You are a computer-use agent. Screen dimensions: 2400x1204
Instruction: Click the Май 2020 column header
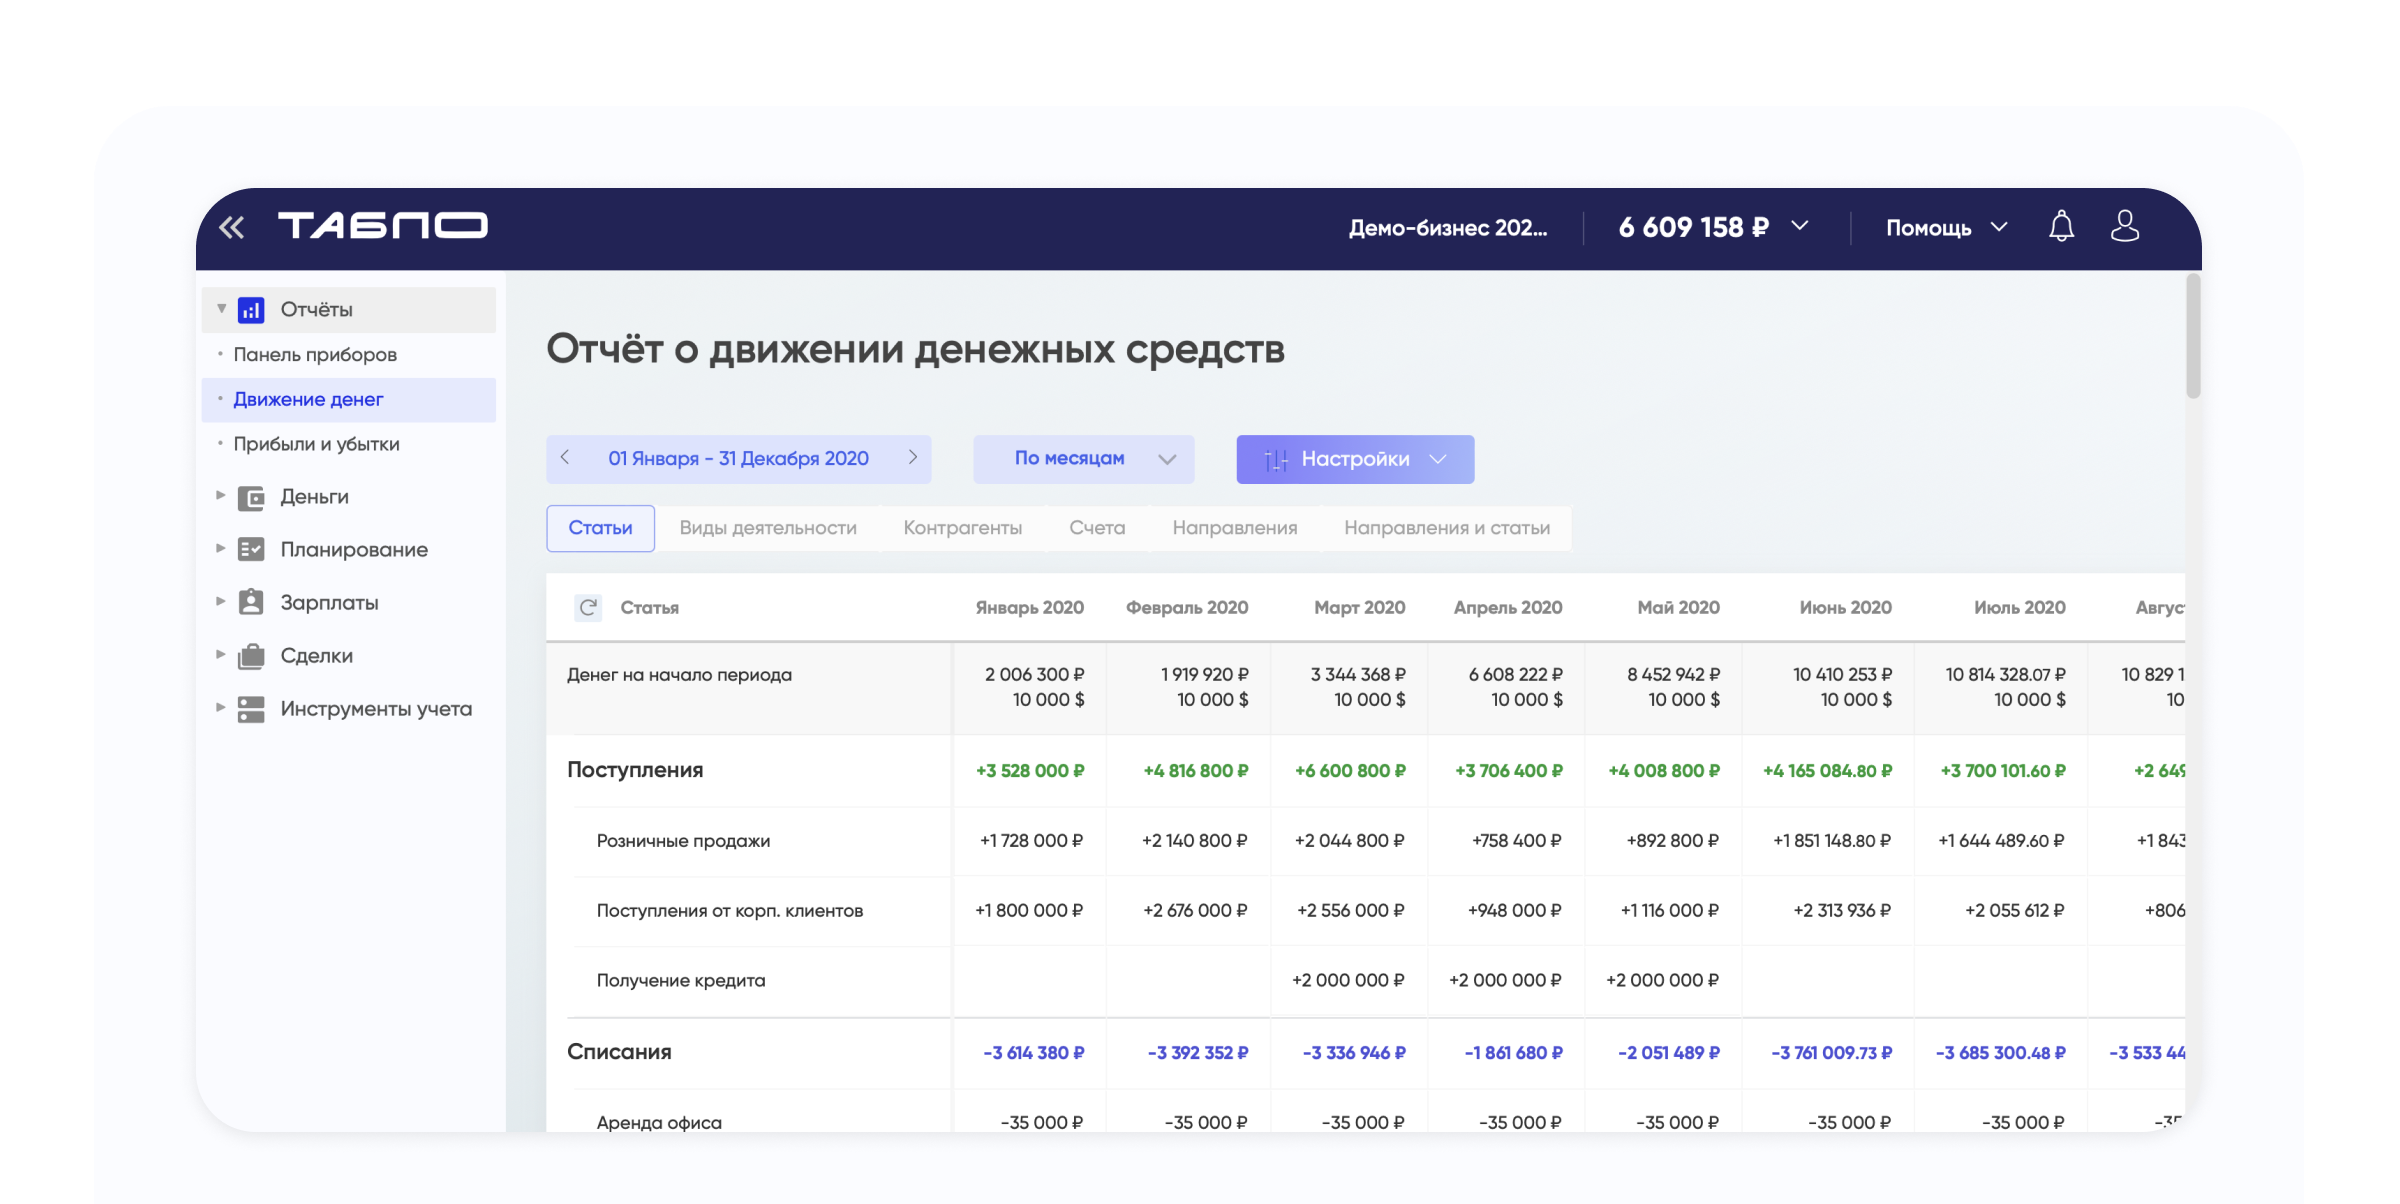[x=1678, y=608]
